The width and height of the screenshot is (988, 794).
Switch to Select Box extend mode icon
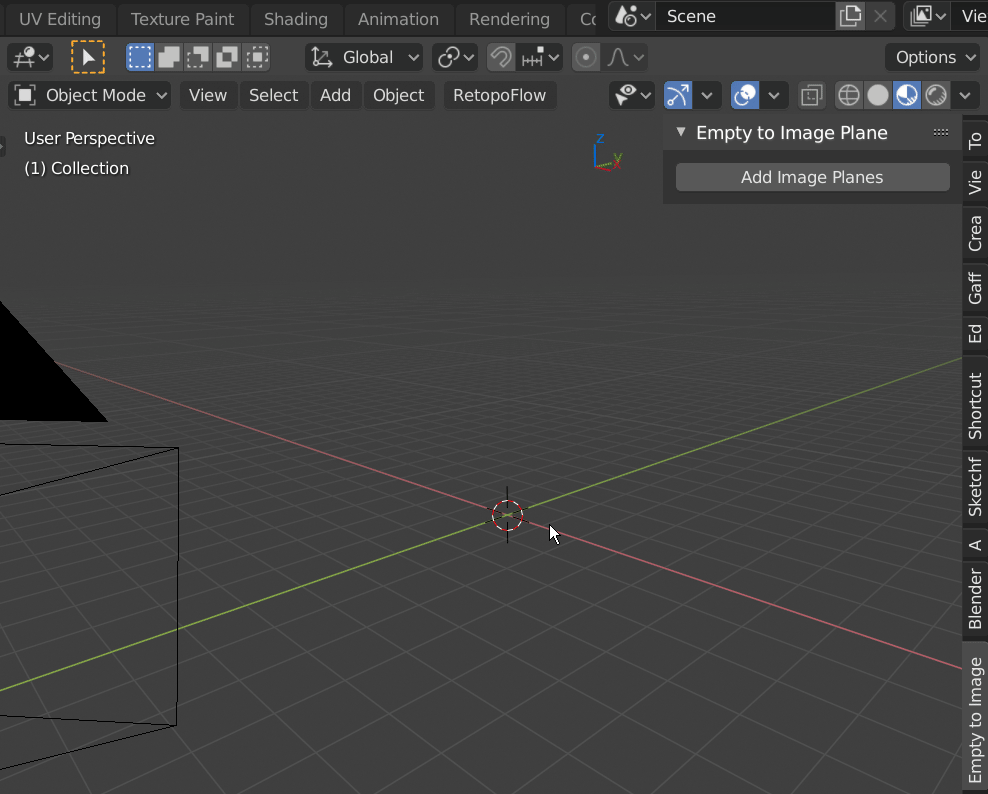coord(168,57)
